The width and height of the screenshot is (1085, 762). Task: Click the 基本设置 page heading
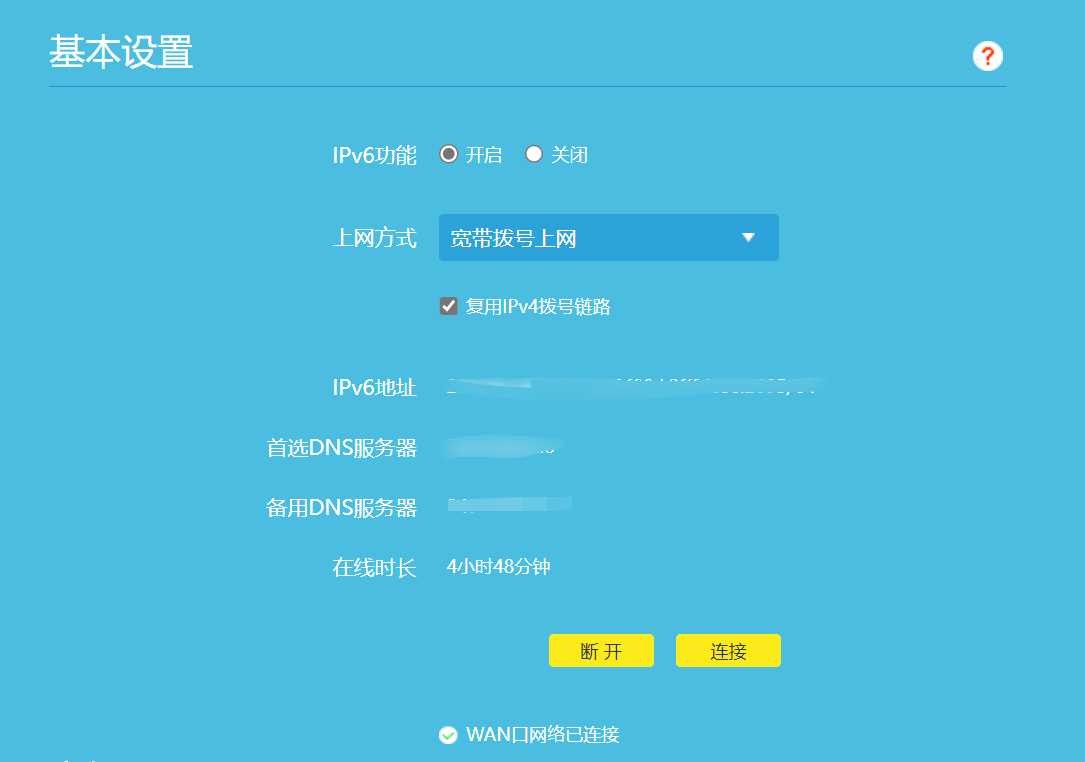coord(121,52)
